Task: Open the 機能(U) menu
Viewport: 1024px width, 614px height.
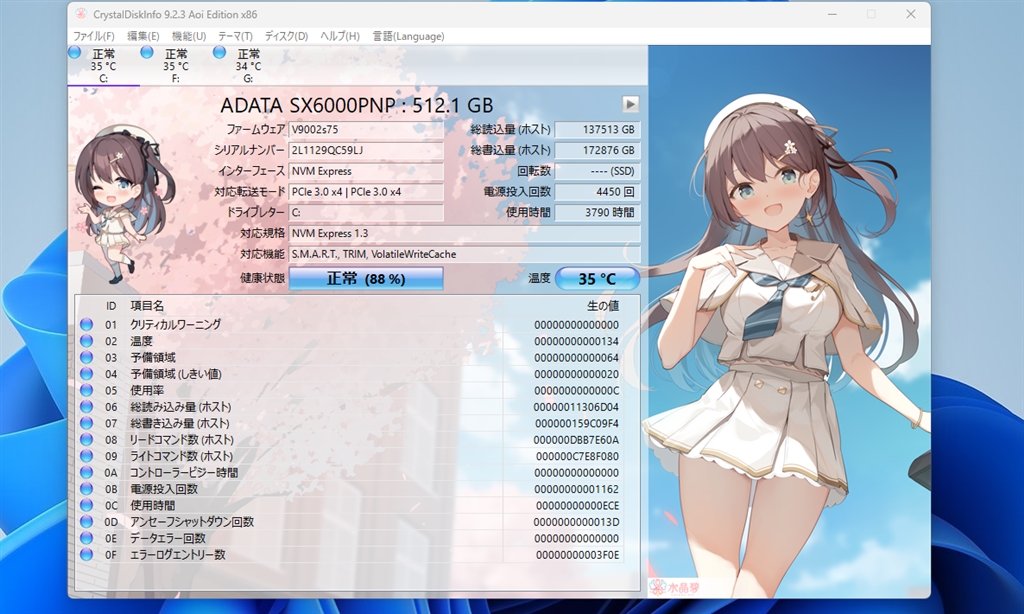Action: click(x=189, y=36)
